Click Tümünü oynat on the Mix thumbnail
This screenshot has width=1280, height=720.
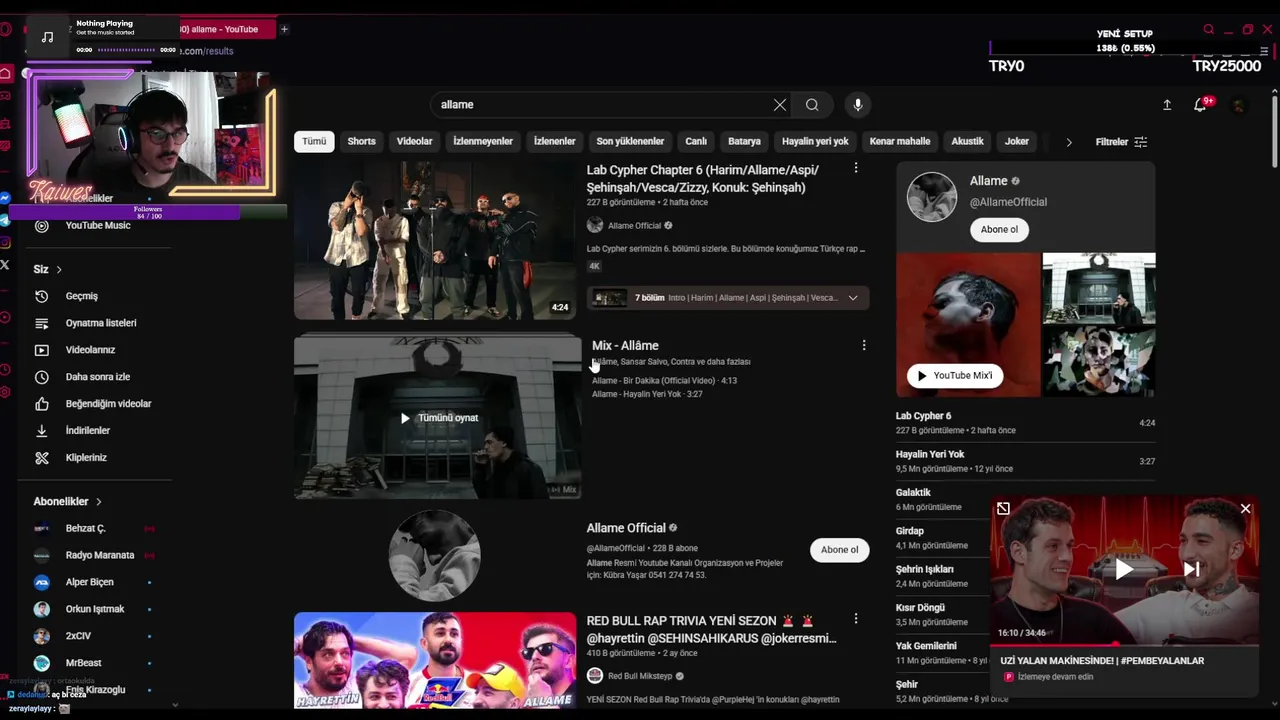(438, 418)
